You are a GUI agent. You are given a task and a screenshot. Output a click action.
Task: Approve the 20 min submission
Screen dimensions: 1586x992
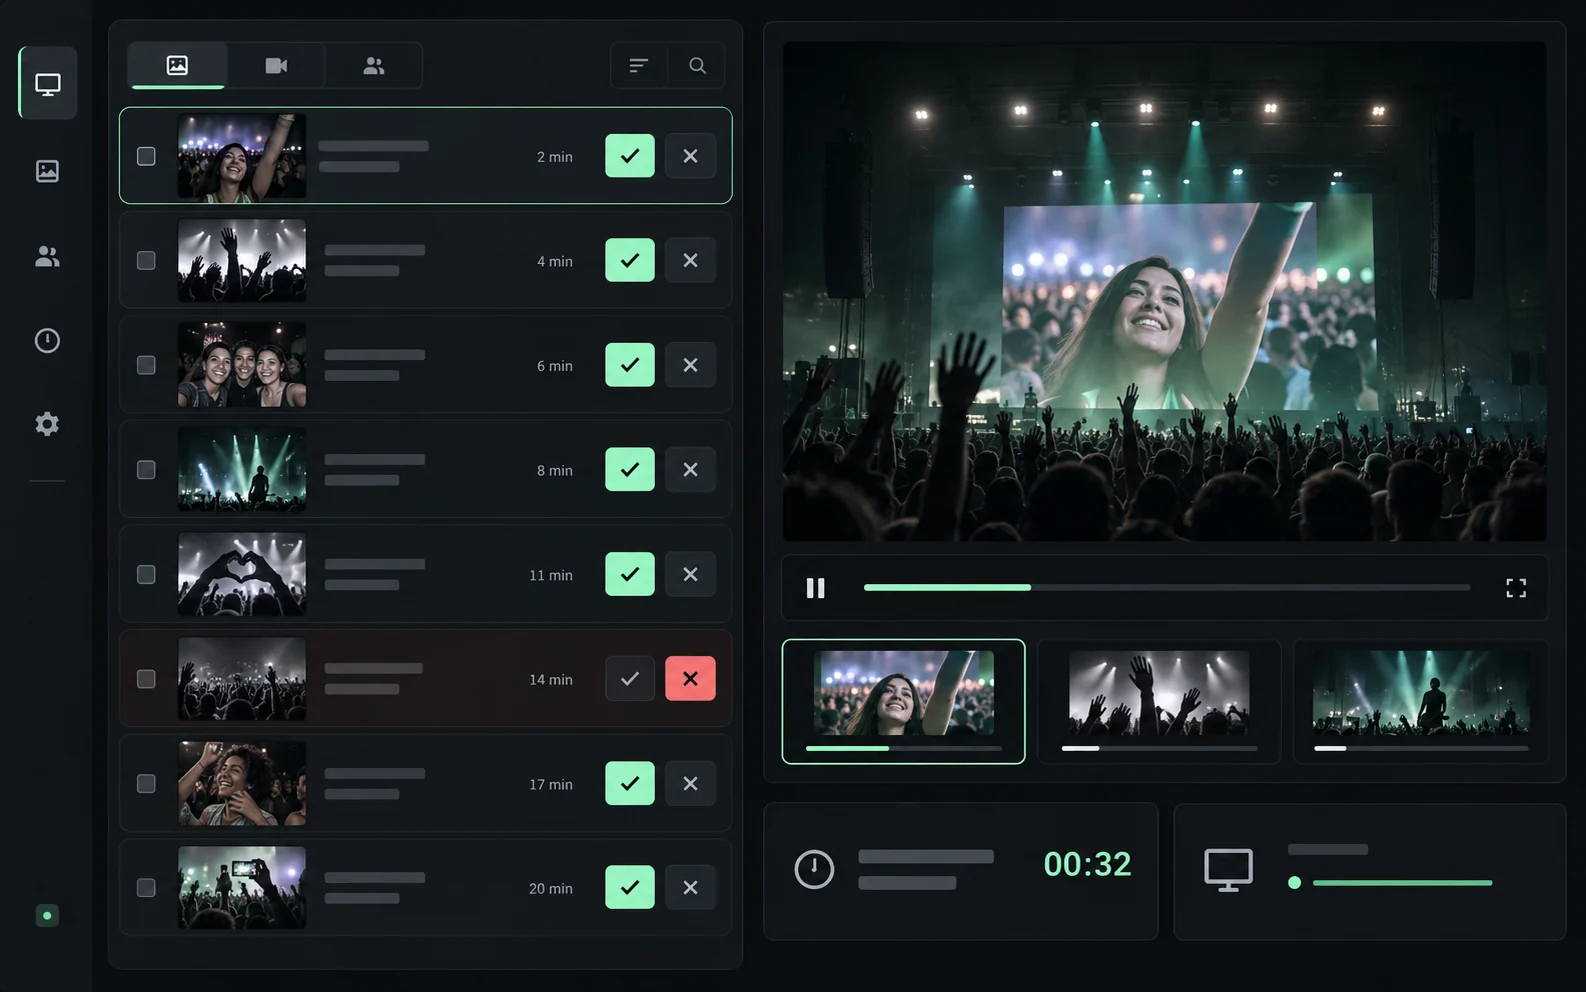[x=630, y=888]
